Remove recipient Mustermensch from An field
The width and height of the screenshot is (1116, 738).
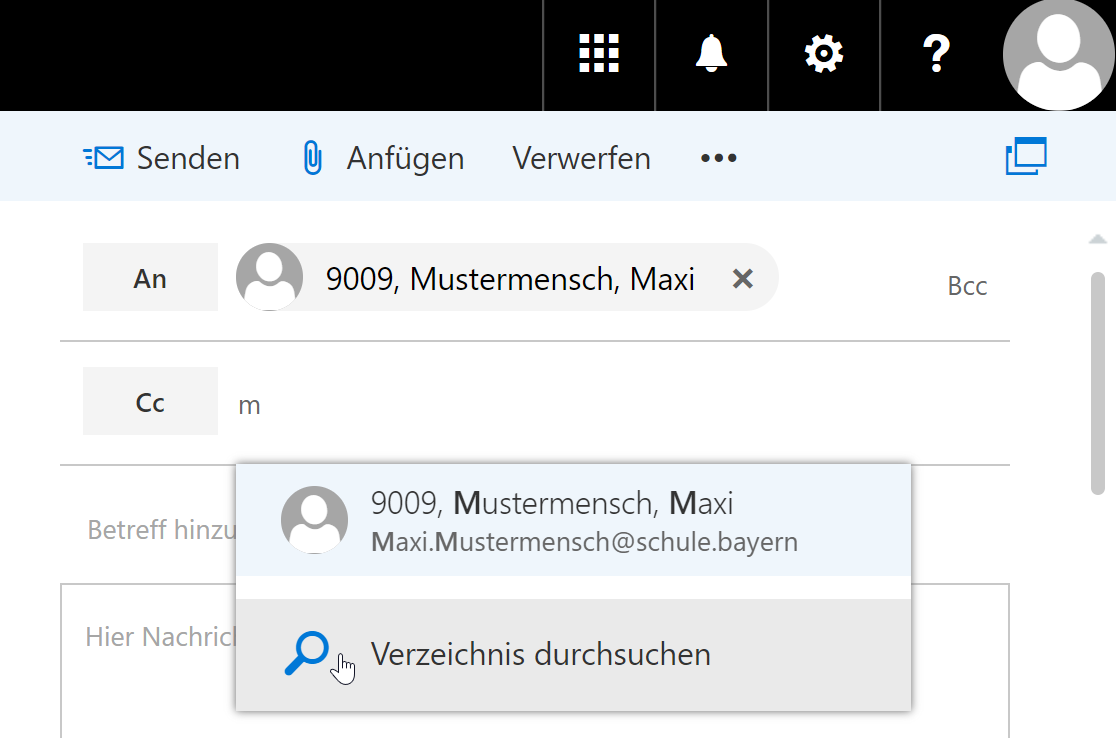[x=742, y=279]
